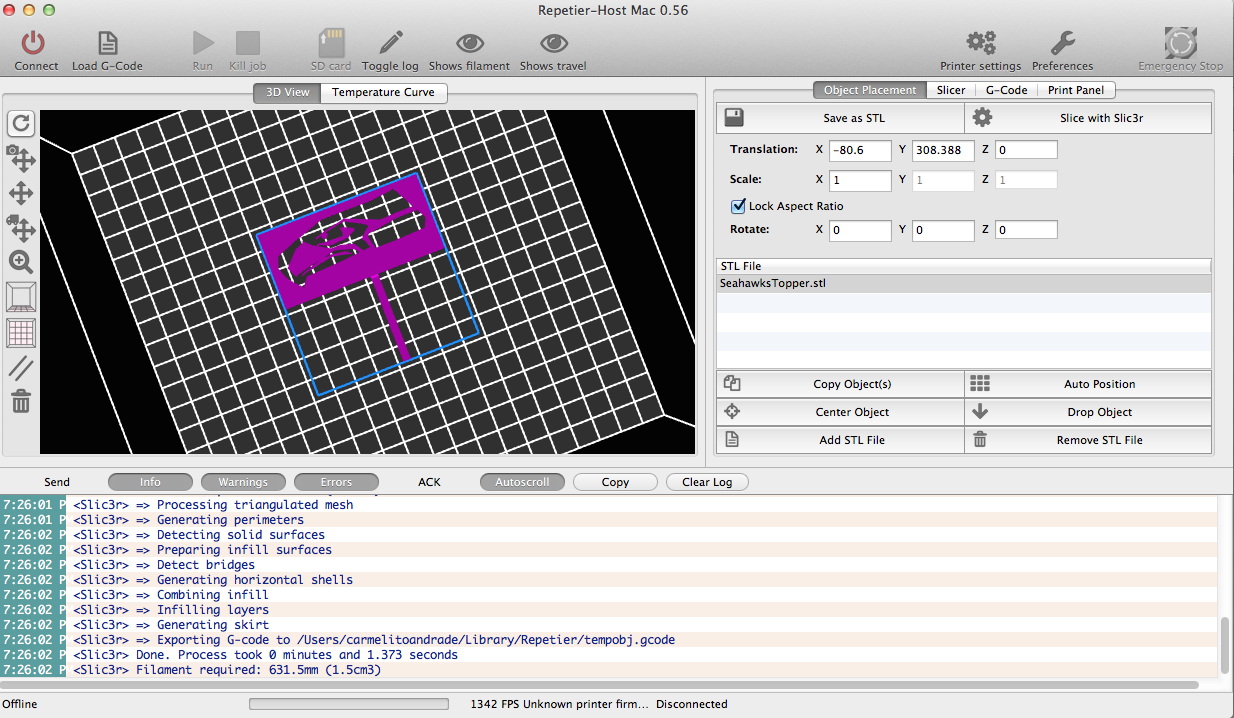Toggle Autoscroll for the log
The image size is (1234, 718).
[522, 482]
